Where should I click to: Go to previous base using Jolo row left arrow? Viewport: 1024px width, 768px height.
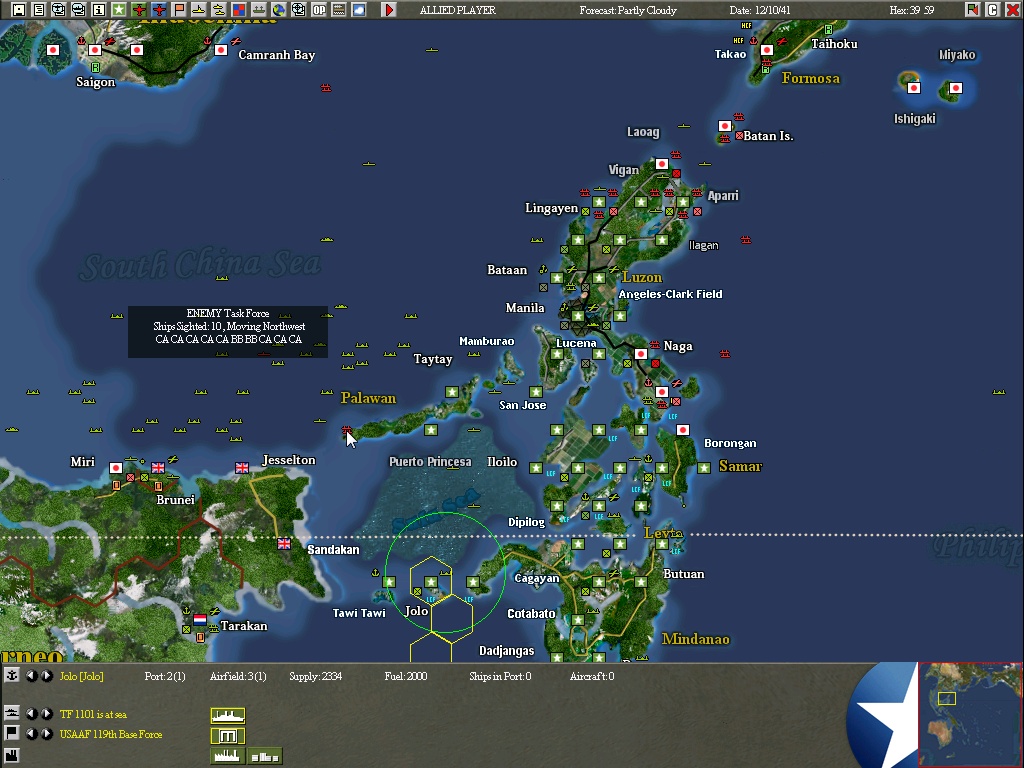[31, 676]
